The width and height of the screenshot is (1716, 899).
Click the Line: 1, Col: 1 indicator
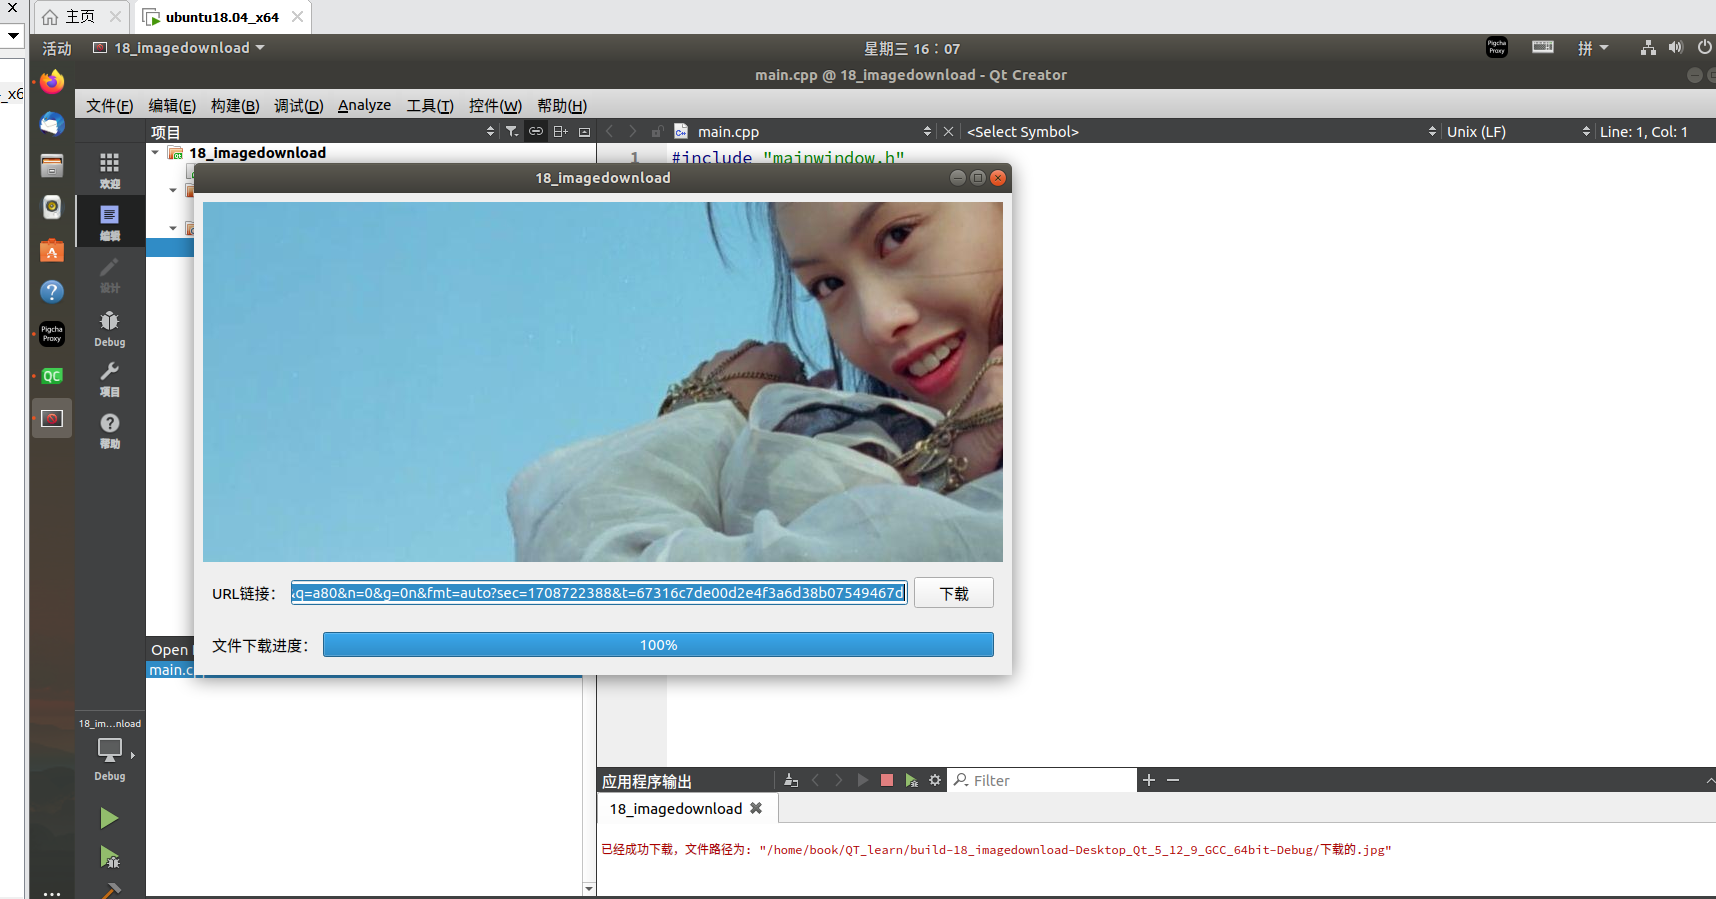(x=1644, y=131)
